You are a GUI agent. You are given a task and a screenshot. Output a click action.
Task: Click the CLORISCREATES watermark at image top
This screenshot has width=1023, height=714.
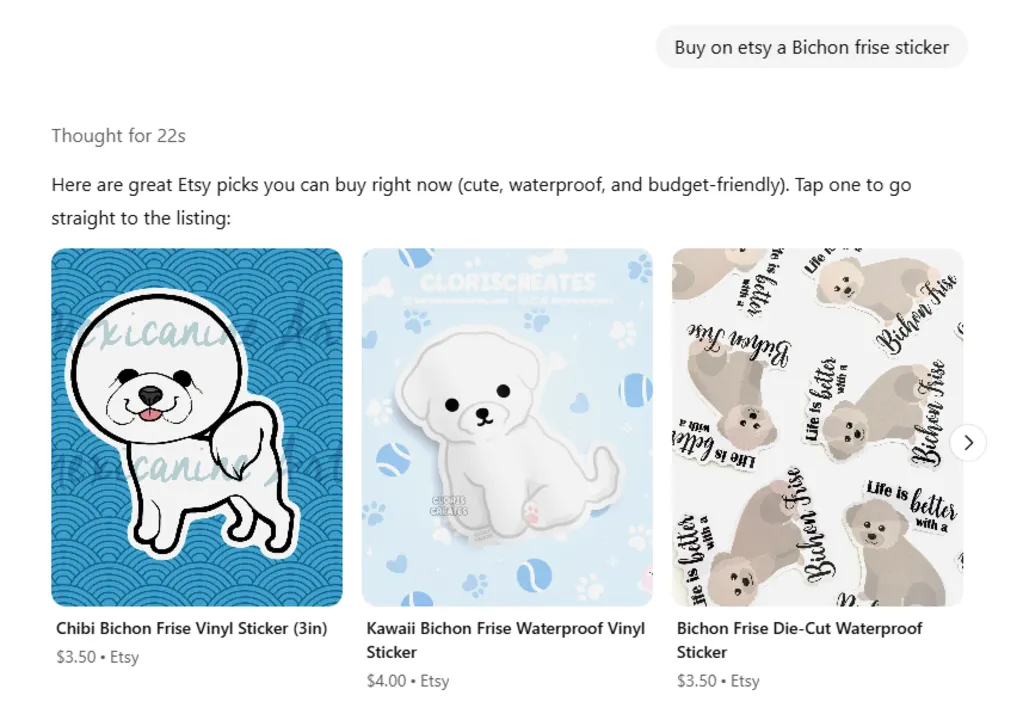click(508, 282)
